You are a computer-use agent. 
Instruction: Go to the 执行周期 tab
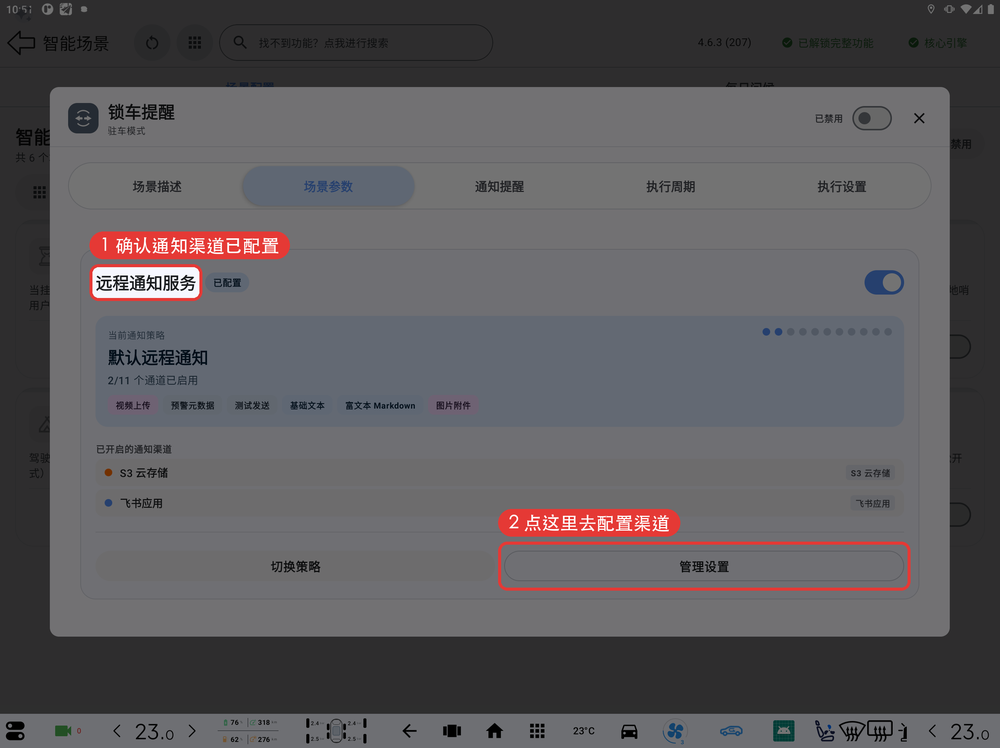tap(670, 186)
